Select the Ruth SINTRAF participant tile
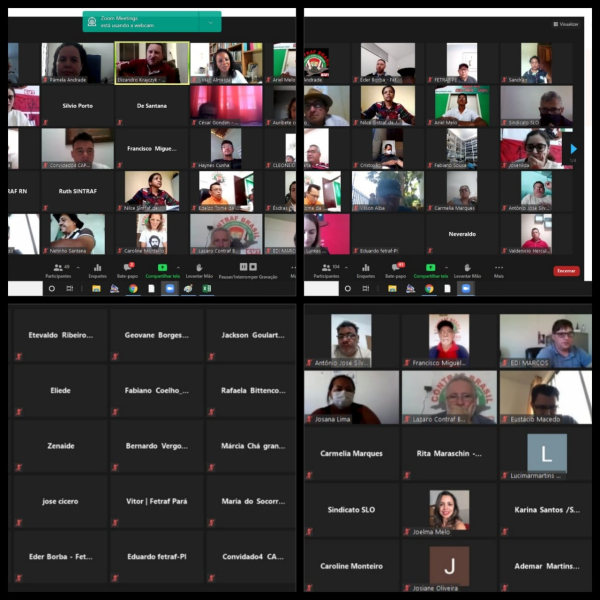600x600 pixels. pyautogui.click(x=77, y=191)
